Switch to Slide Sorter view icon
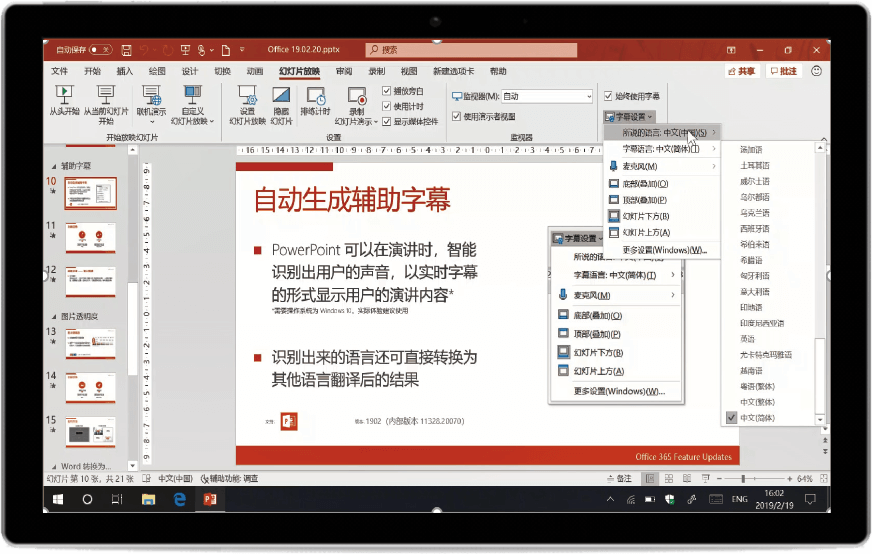Viewport: 872px width, 554px height. tap(669, 478)
